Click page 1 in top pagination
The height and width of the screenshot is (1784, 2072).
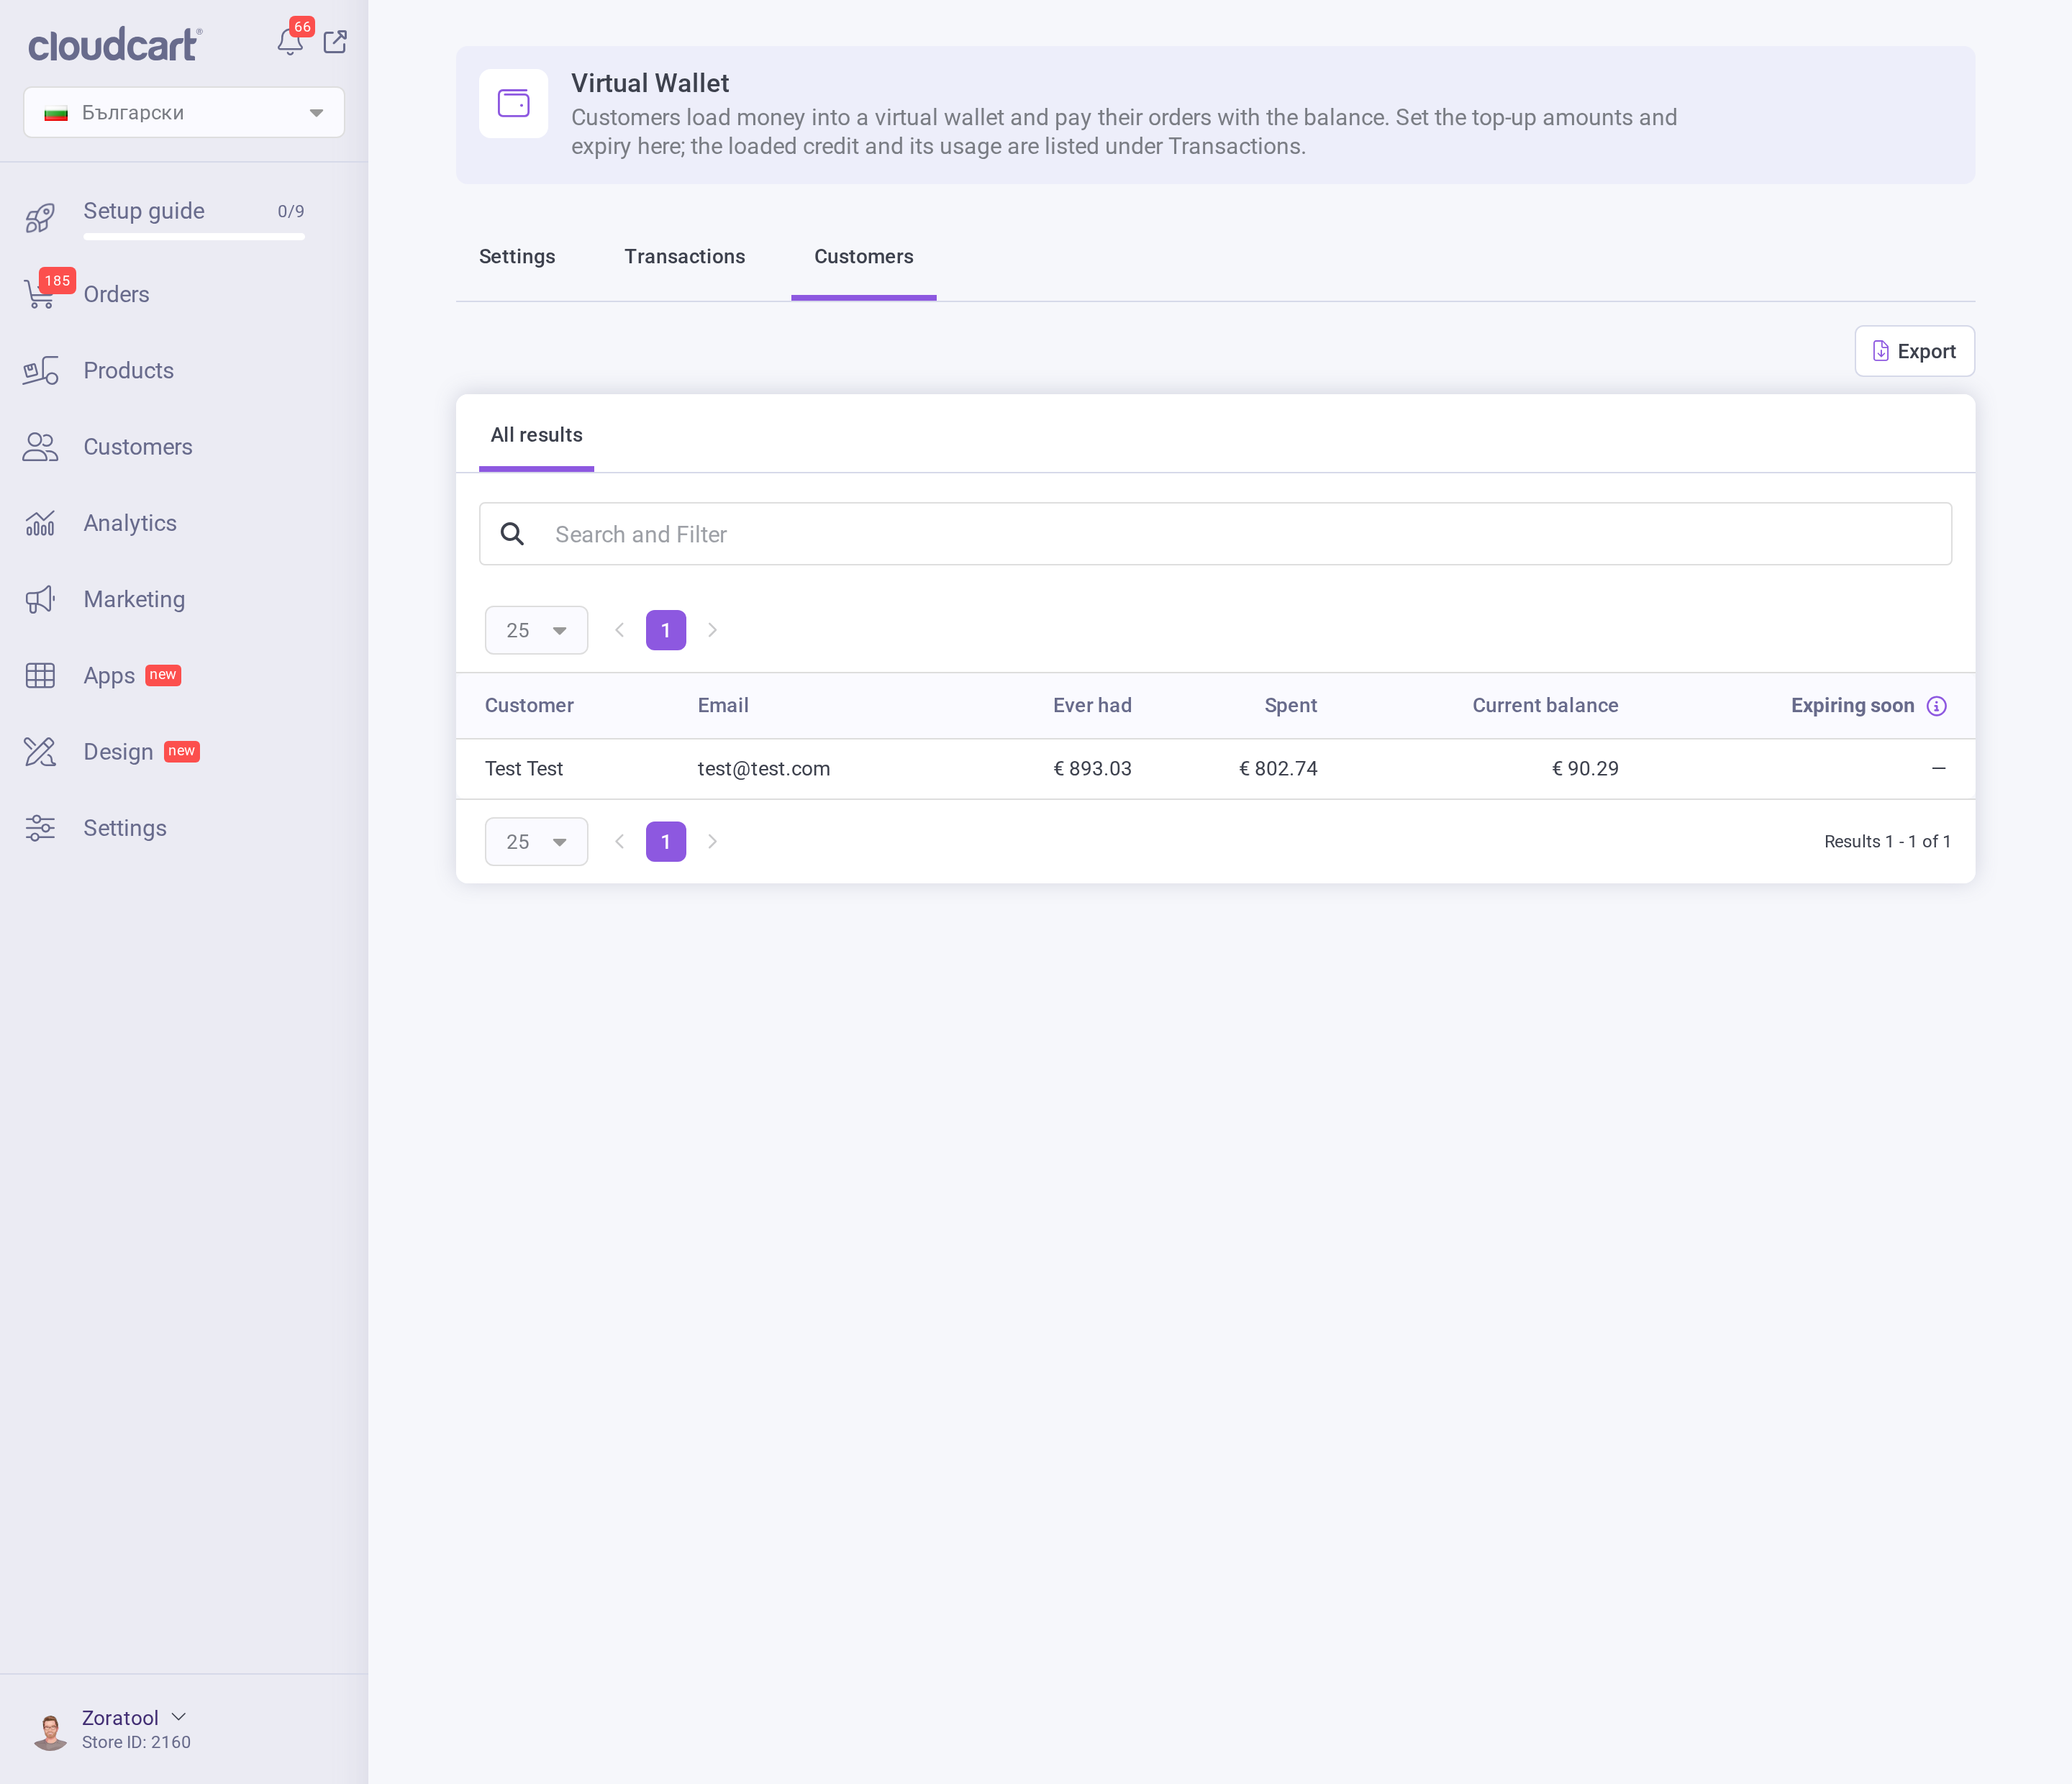coord(666,630)
